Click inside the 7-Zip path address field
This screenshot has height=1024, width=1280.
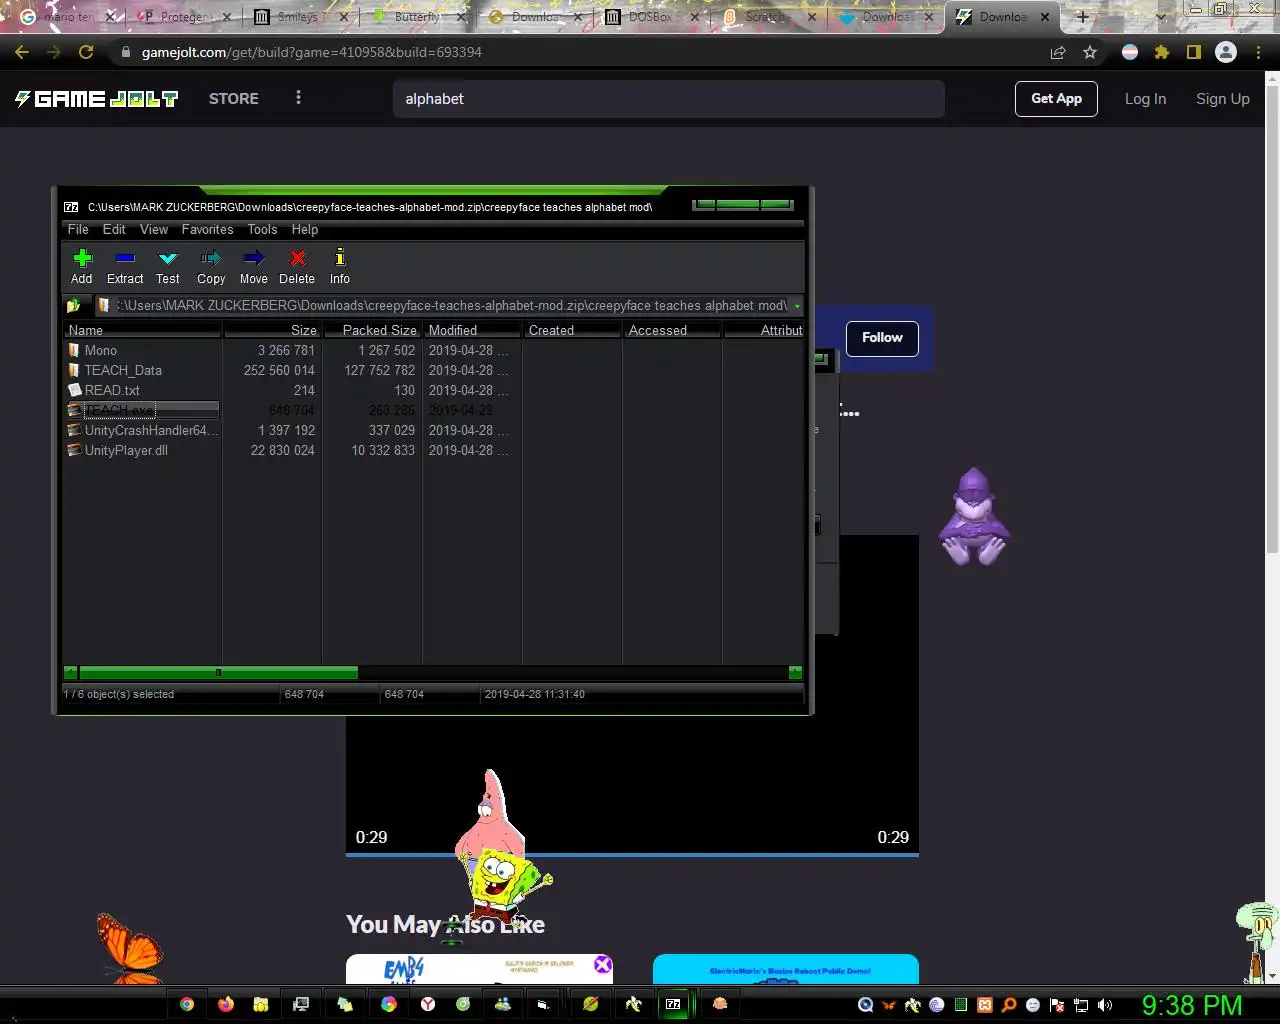[450, 306]
